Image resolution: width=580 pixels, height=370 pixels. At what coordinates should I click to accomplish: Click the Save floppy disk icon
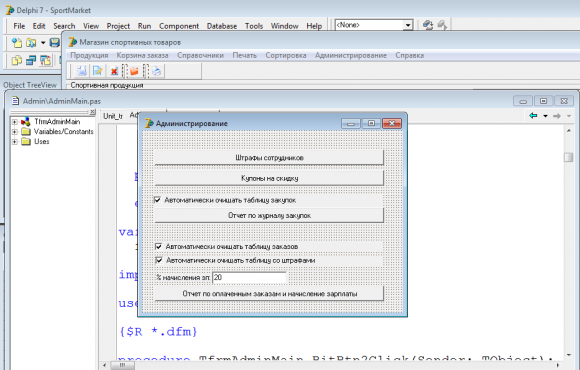tap(54, 43)
